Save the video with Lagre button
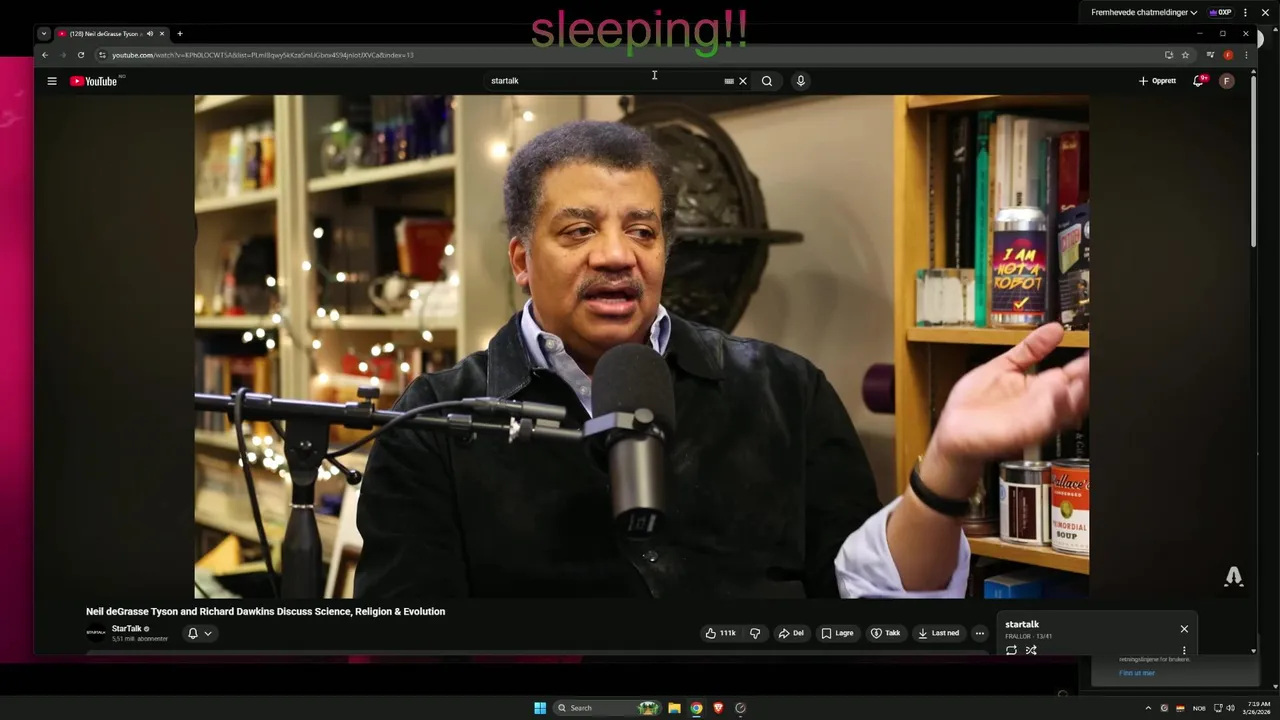Image resolution: width=1280 pixels, height=720 pixels. [x=837, y=633]
